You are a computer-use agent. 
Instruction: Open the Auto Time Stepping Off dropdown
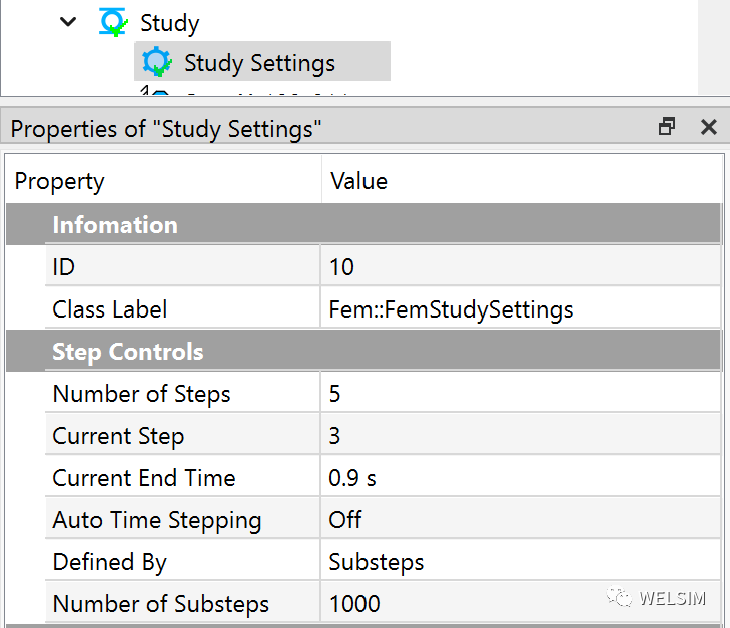(520, 520)
